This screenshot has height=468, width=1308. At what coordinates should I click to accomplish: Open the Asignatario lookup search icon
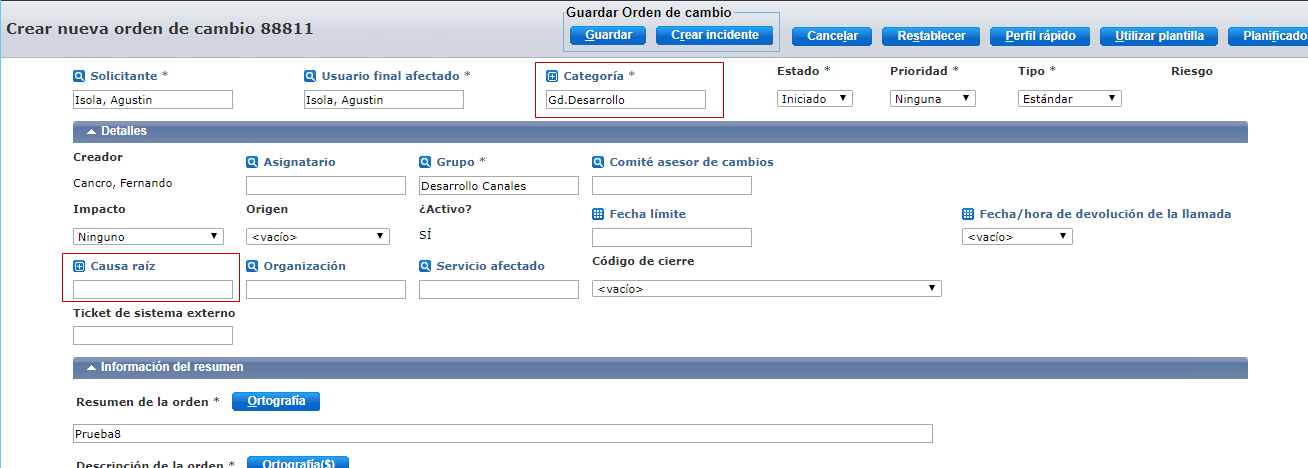pos(252,162)
